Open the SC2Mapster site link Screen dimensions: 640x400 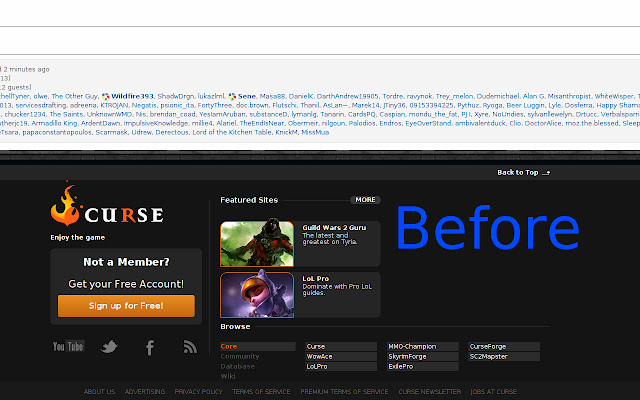504,356
